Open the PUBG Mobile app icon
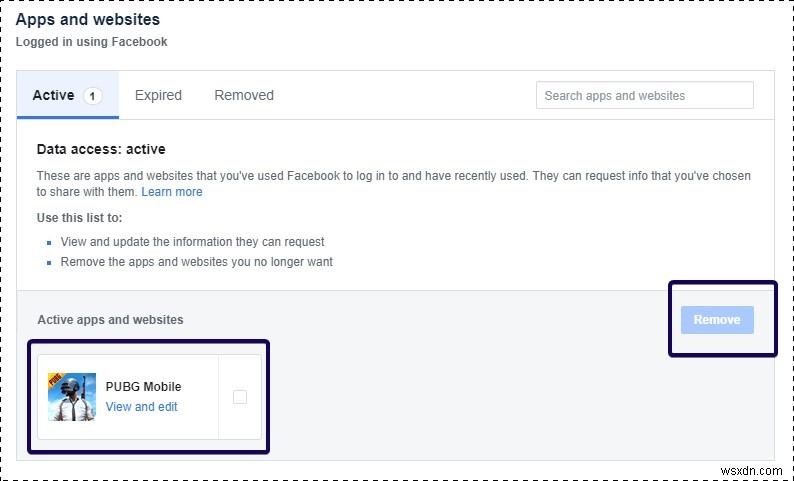 click(x=72, y=397)
